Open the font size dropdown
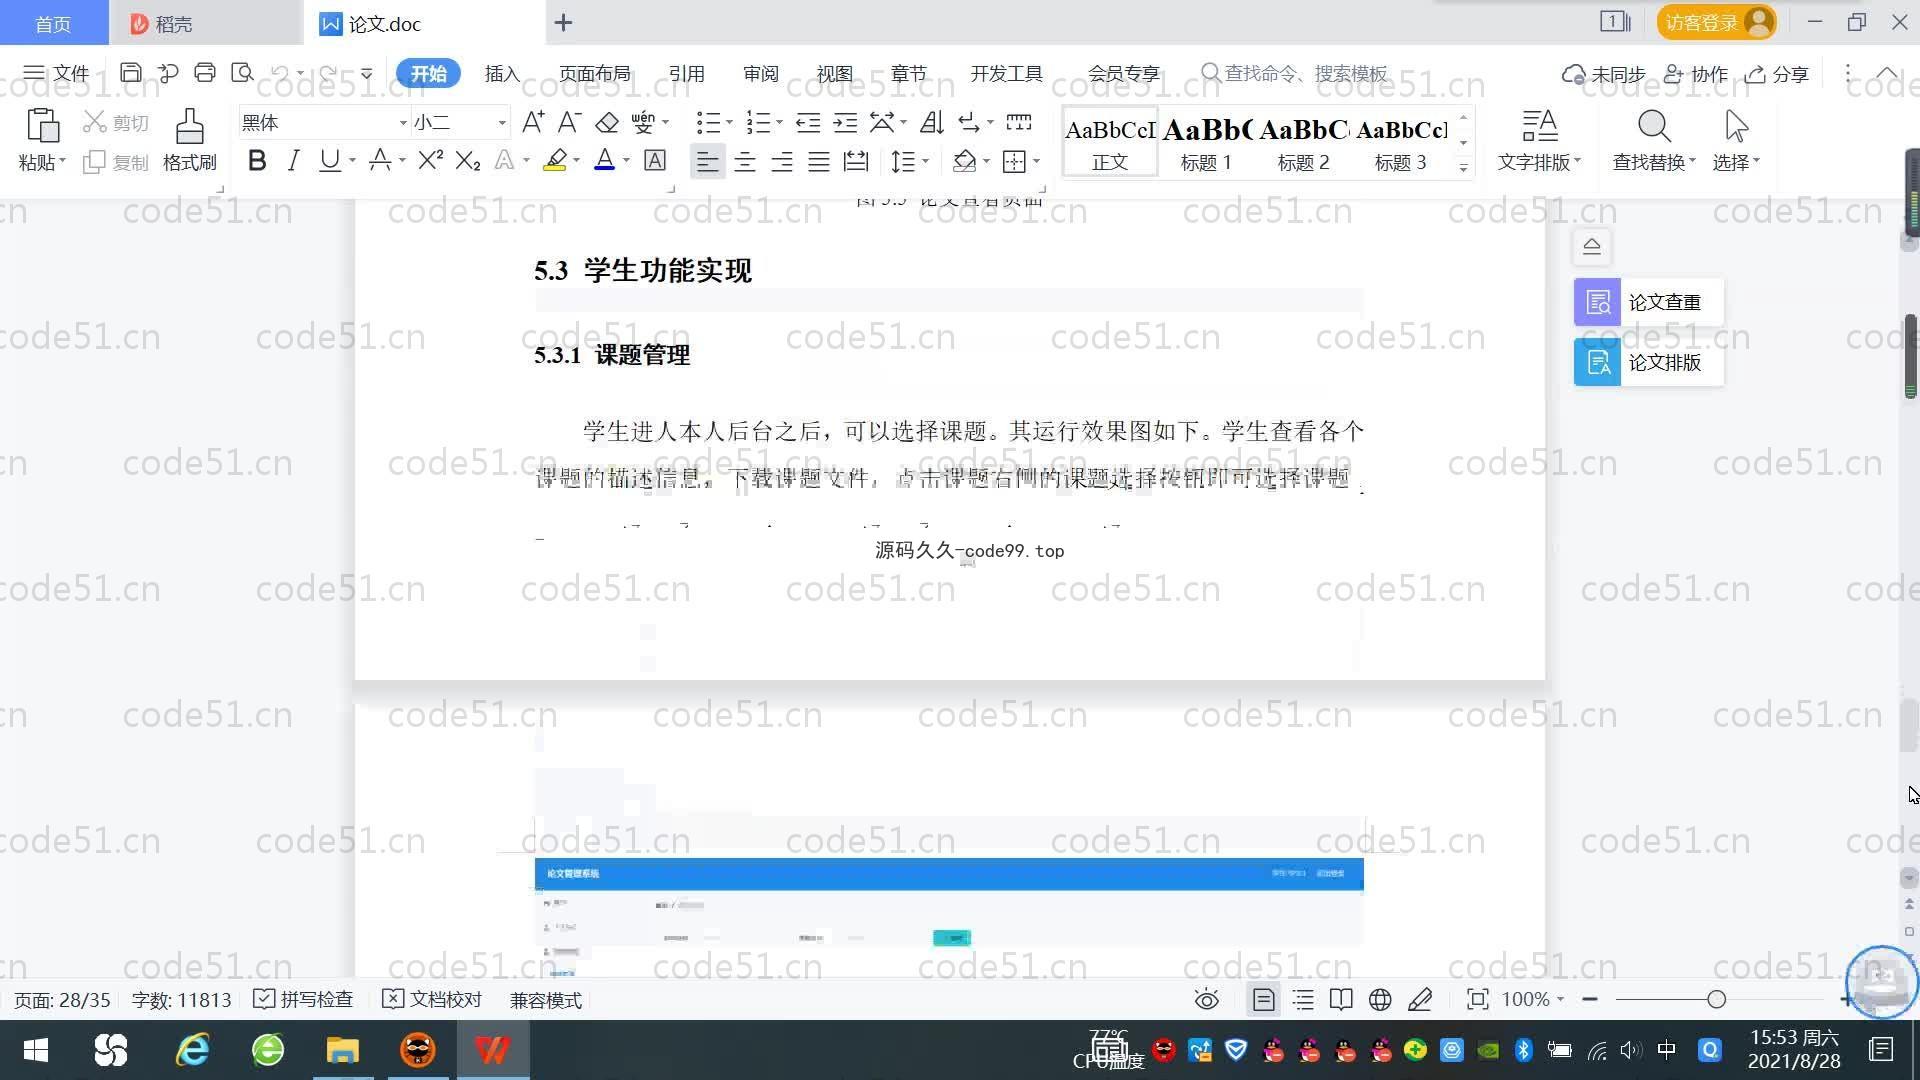Viewport: 1920px width, 1080px height. [x=502, y=123]
